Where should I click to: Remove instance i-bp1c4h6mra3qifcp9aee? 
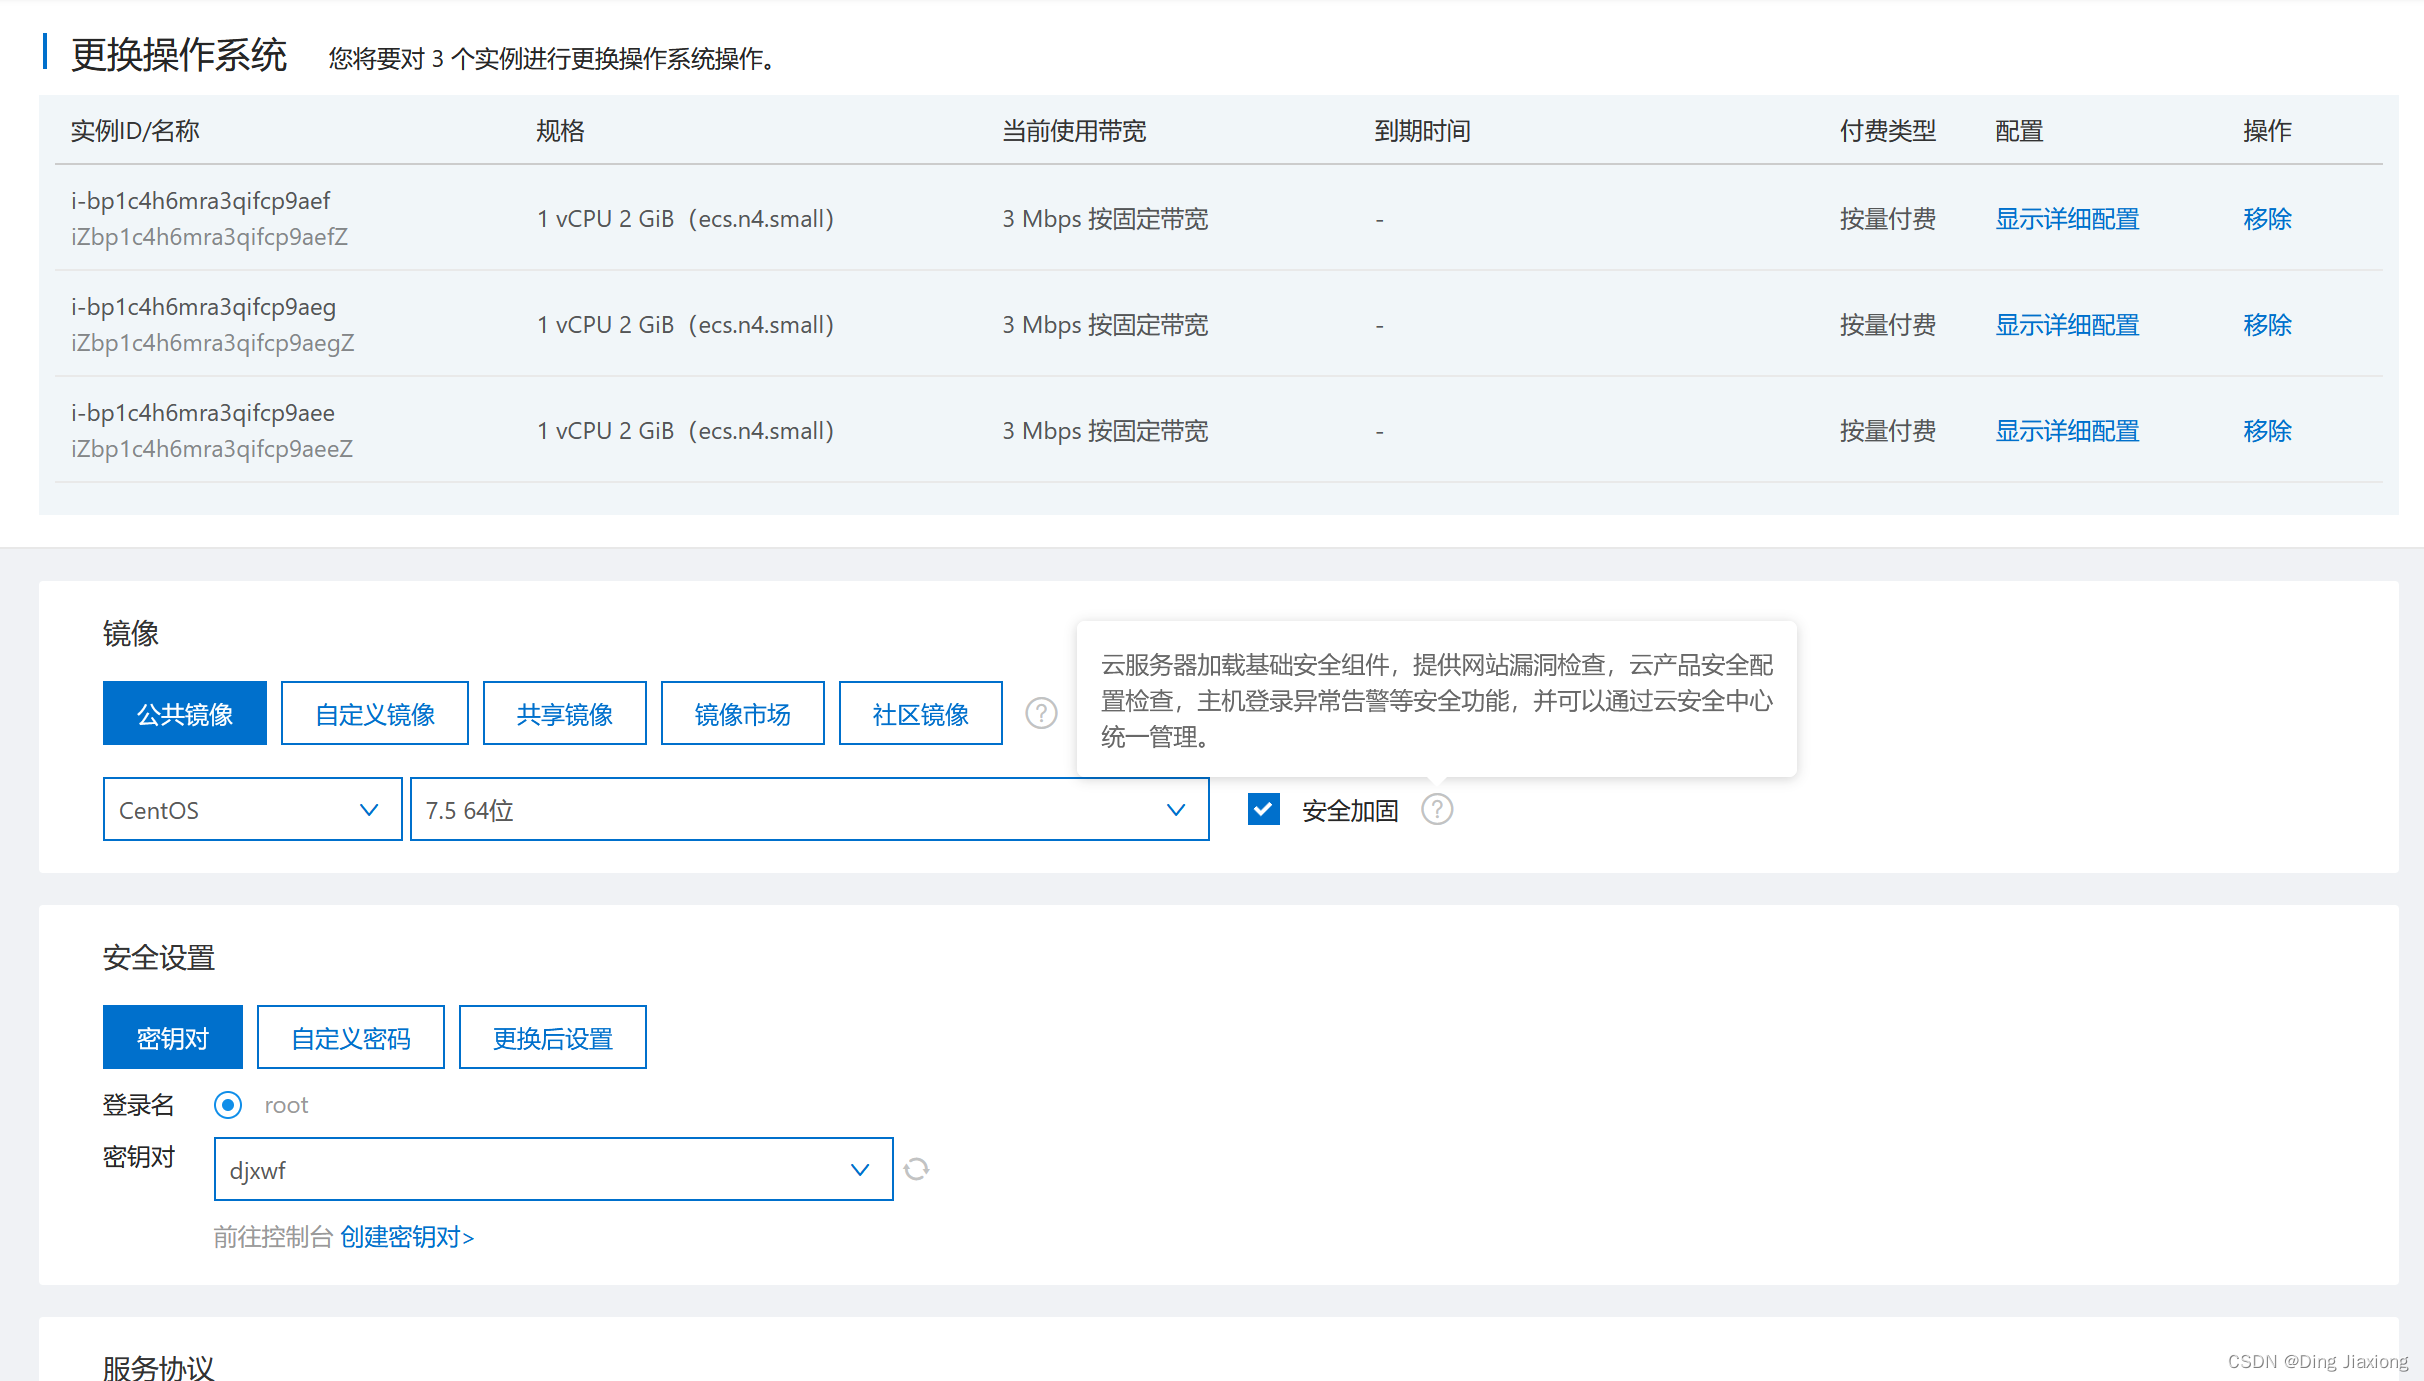pyautogui.click(x=2267, y=431)
